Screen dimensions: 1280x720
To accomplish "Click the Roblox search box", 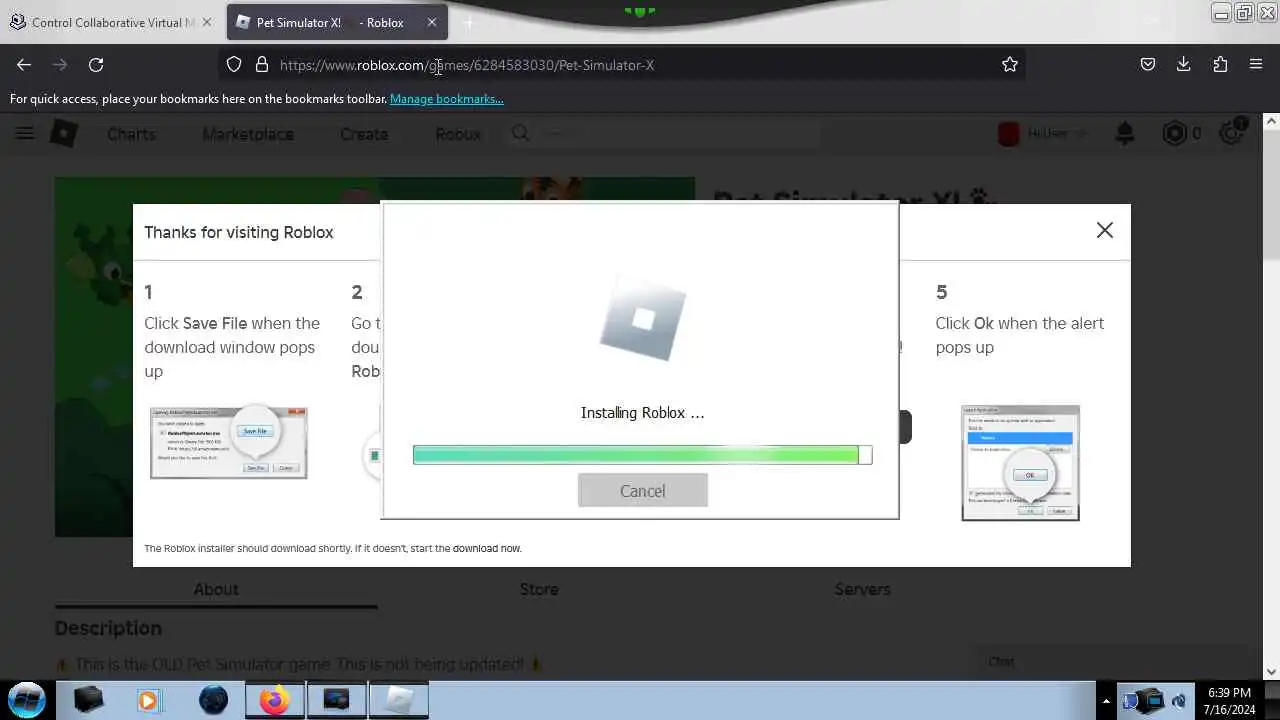I will 665,133.
